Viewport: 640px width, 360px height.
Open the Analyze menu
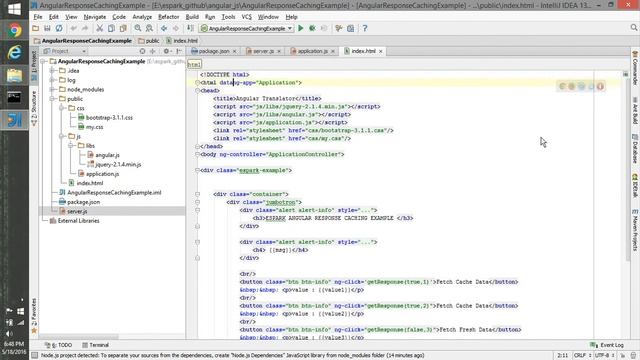(142, 17)
